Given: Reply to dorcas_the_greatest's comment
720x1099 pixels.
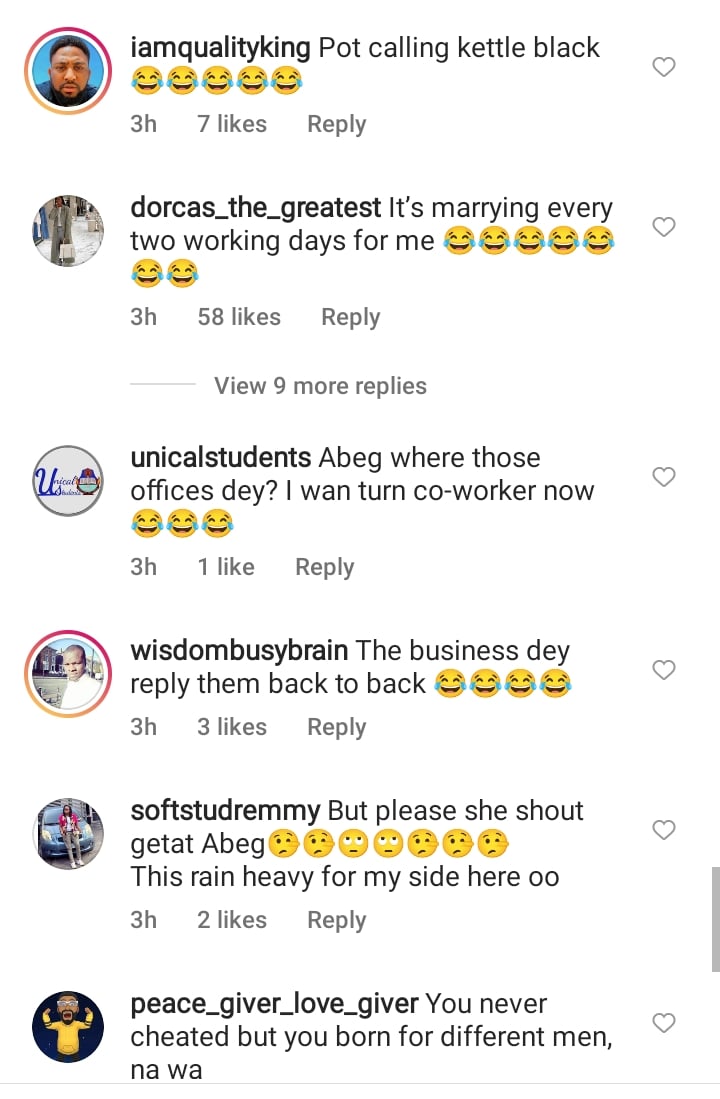Looking at the screenshot, I should (x=350, y=317).
